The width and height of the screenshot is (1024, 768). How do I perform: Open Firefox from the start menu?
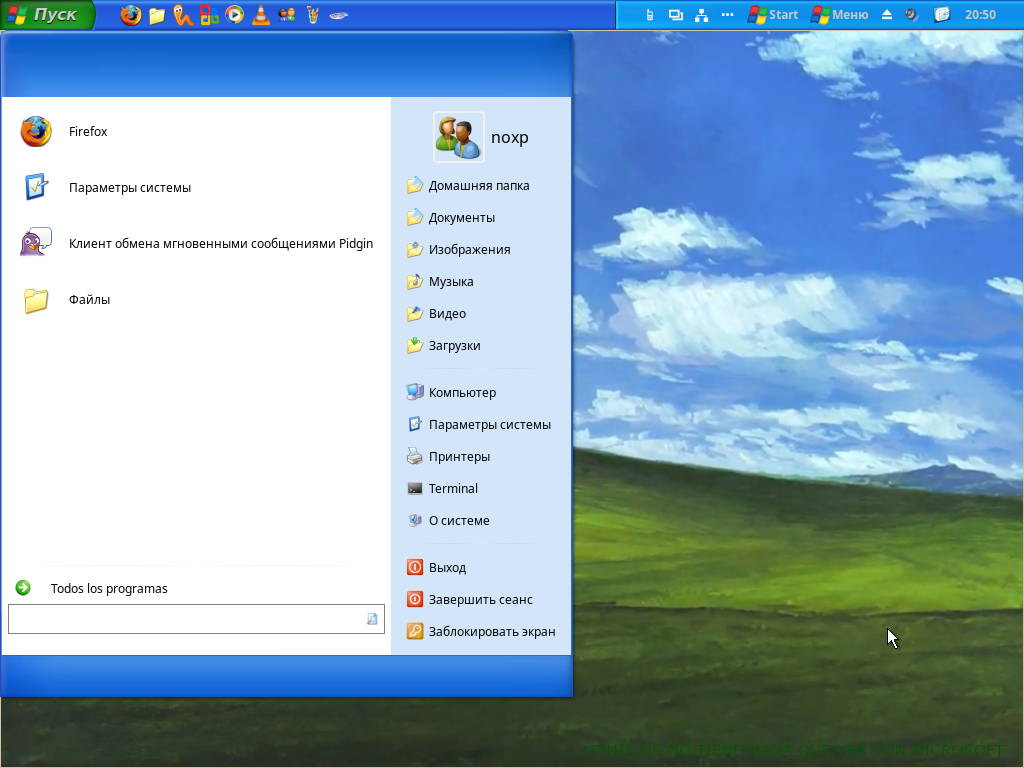(x=196, y=132)
